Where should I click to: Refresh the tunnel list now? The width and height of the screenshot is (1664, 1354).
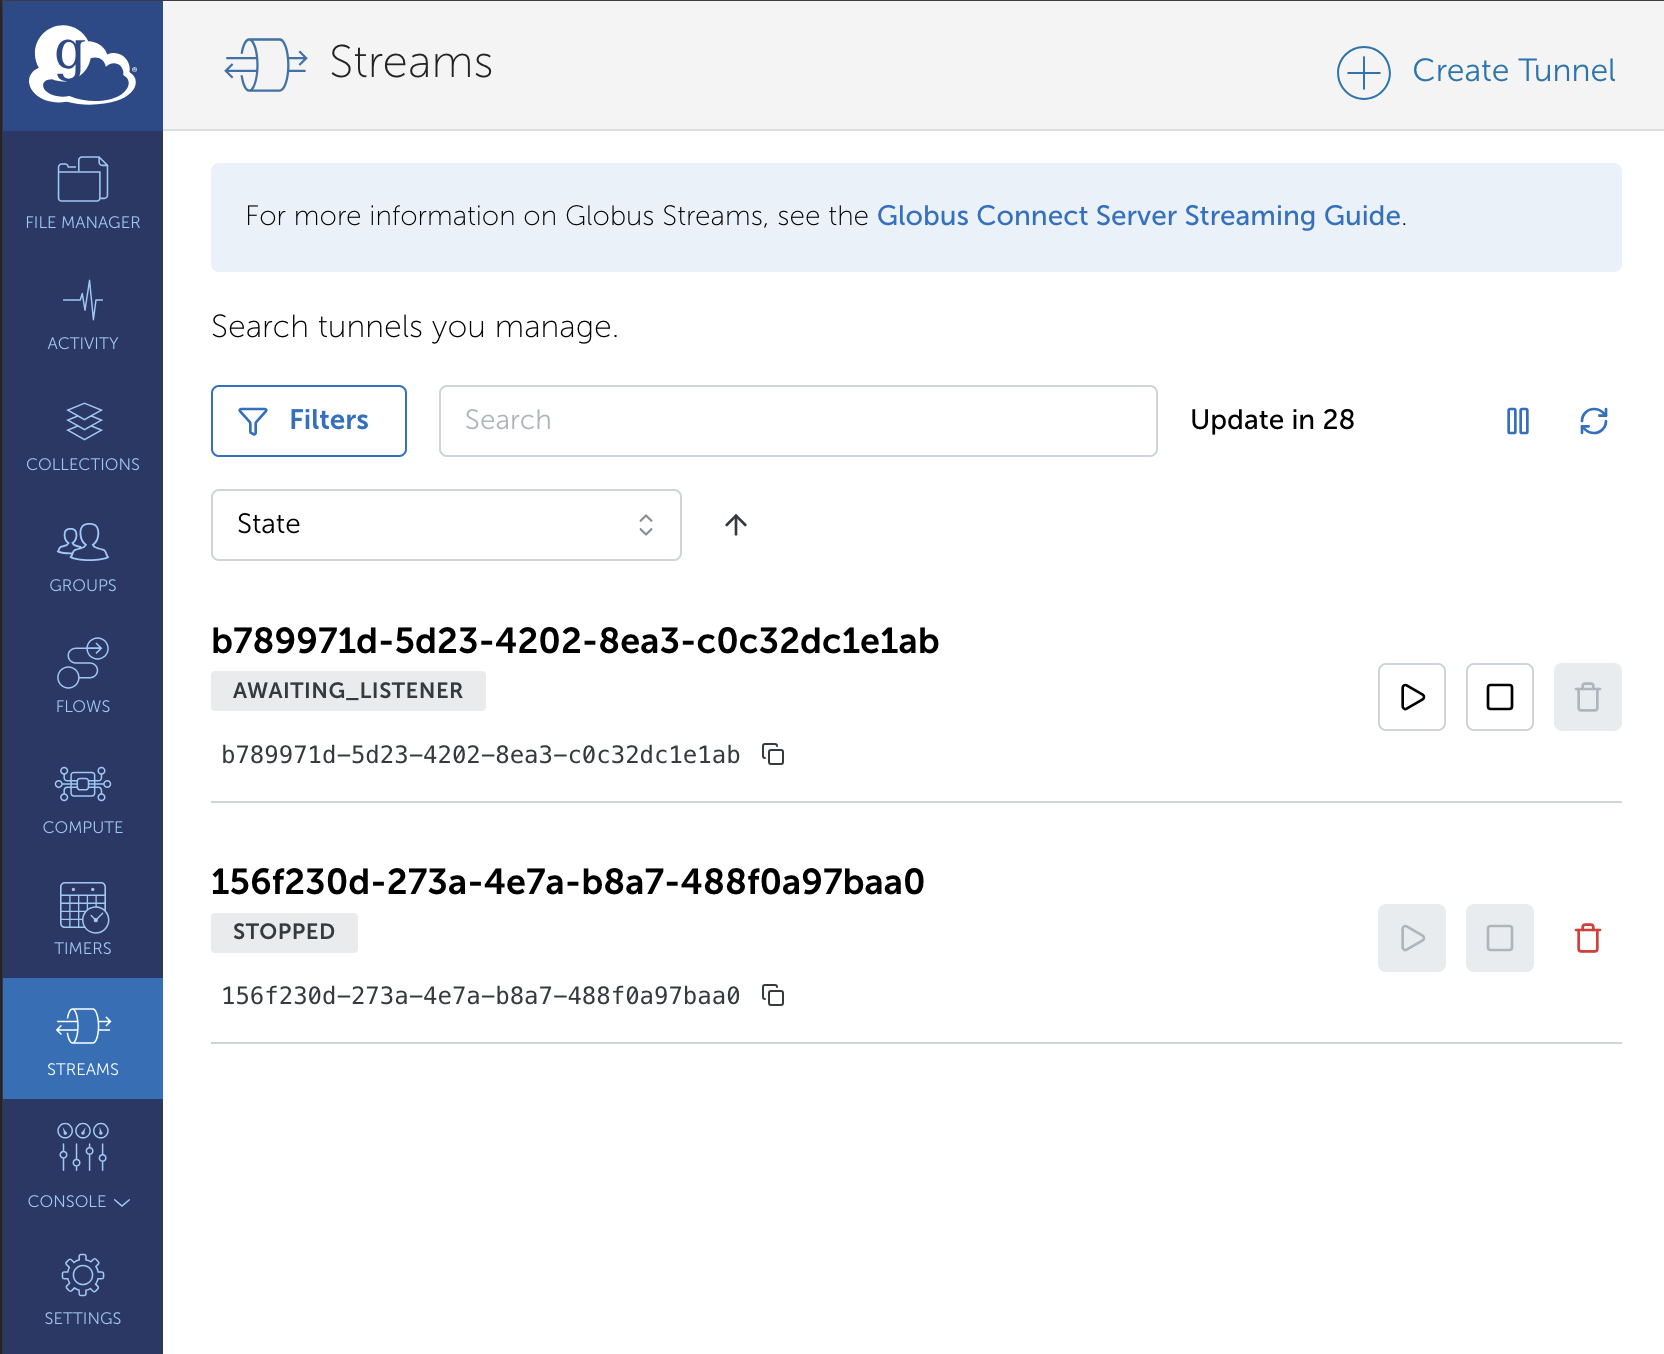click(1594, 421)
